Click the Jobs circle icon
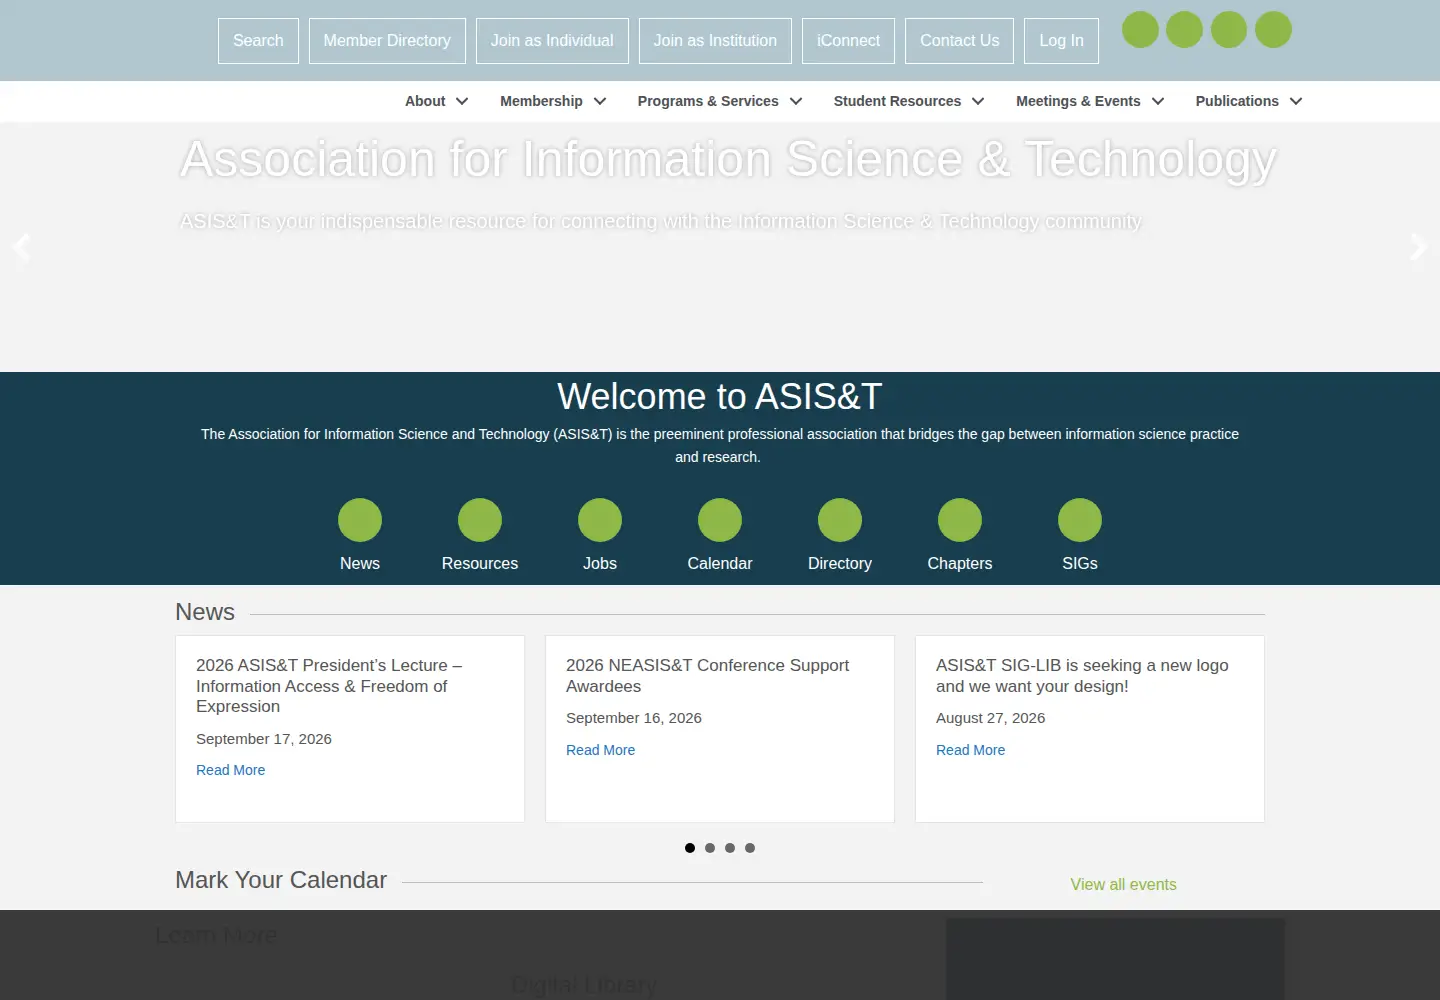 (x=600, y=520)
